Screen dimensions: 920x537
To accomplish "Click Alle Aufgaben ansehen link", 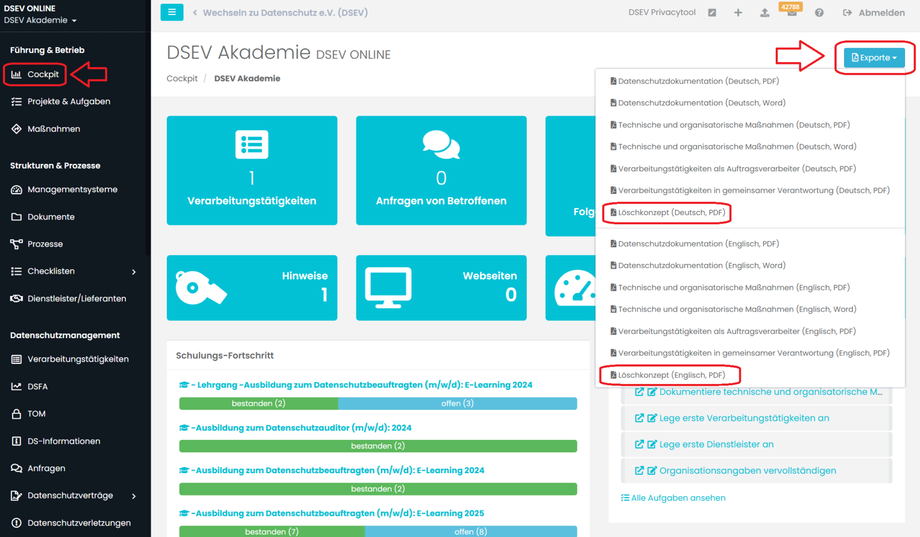I will pos(673,498).
